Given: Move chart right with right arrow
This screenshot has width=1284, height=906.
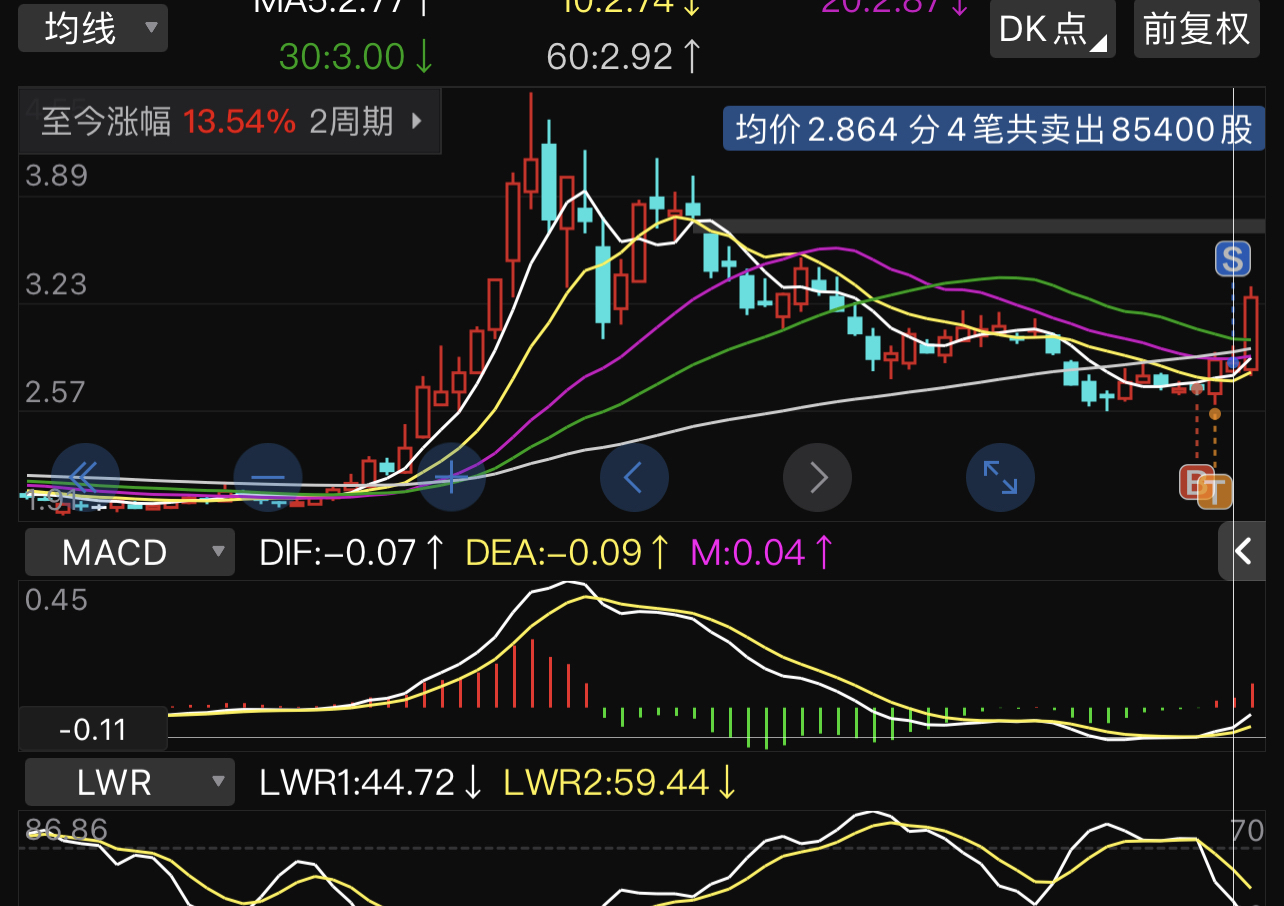Looking at the screenshot, I should (817, 477).
